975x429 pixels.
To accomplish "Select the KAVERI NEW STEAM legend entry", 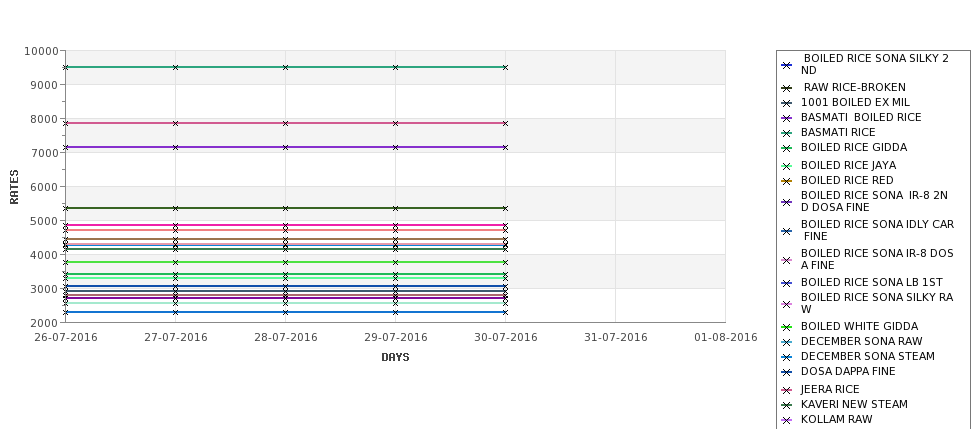I will 854,404.
